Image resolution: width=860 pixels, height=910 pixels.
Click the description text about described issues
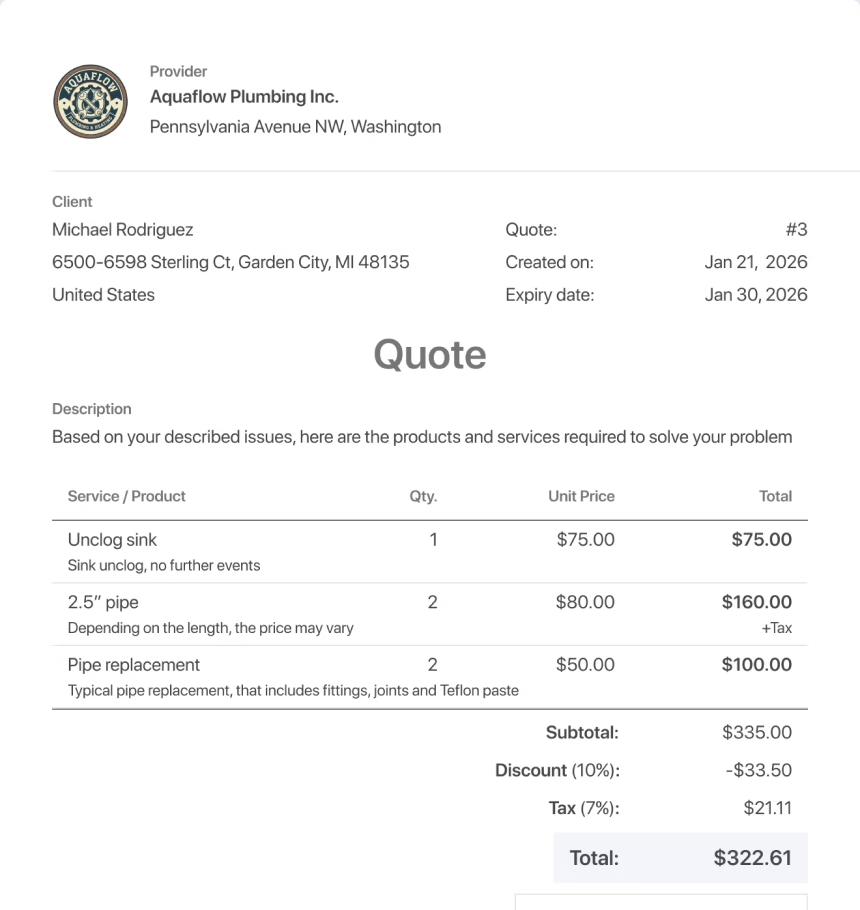tap(421, 437)
